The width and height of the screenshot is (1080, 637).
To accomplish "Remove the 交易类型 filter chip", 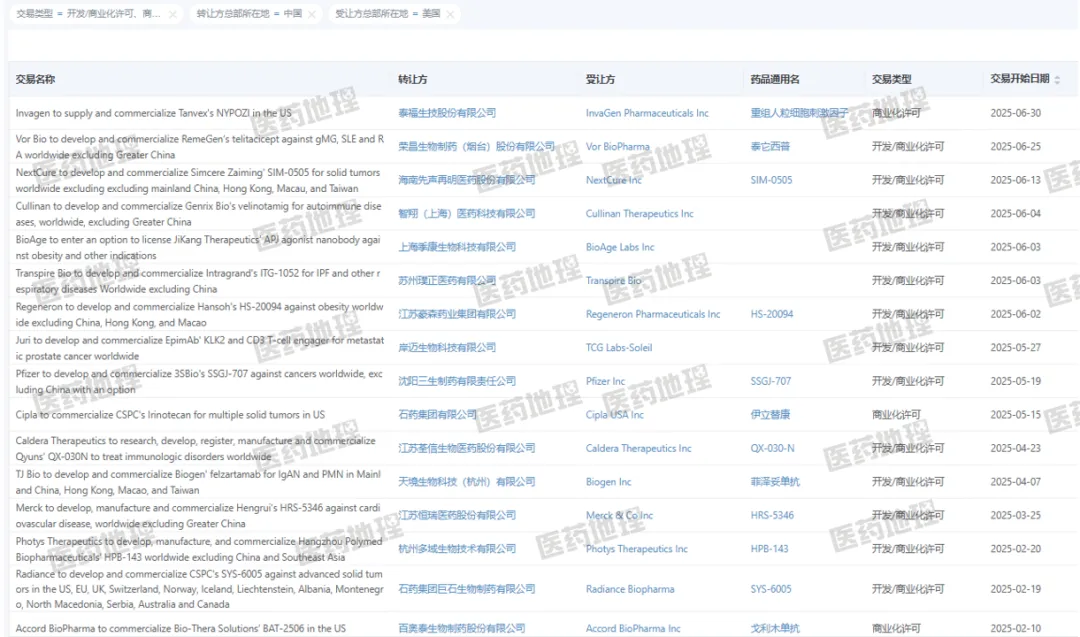I will coord(172,15).
